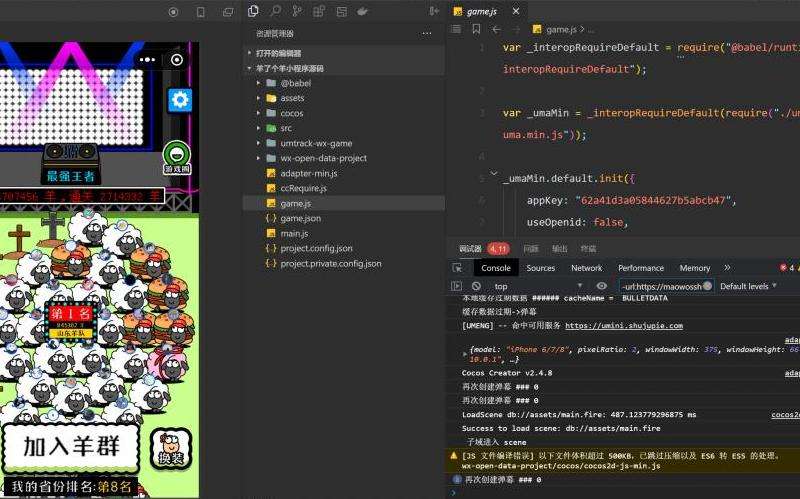
Task: Expand the wx-open-data-project folder
Action: pyautogui.click(x=258, y=158)
